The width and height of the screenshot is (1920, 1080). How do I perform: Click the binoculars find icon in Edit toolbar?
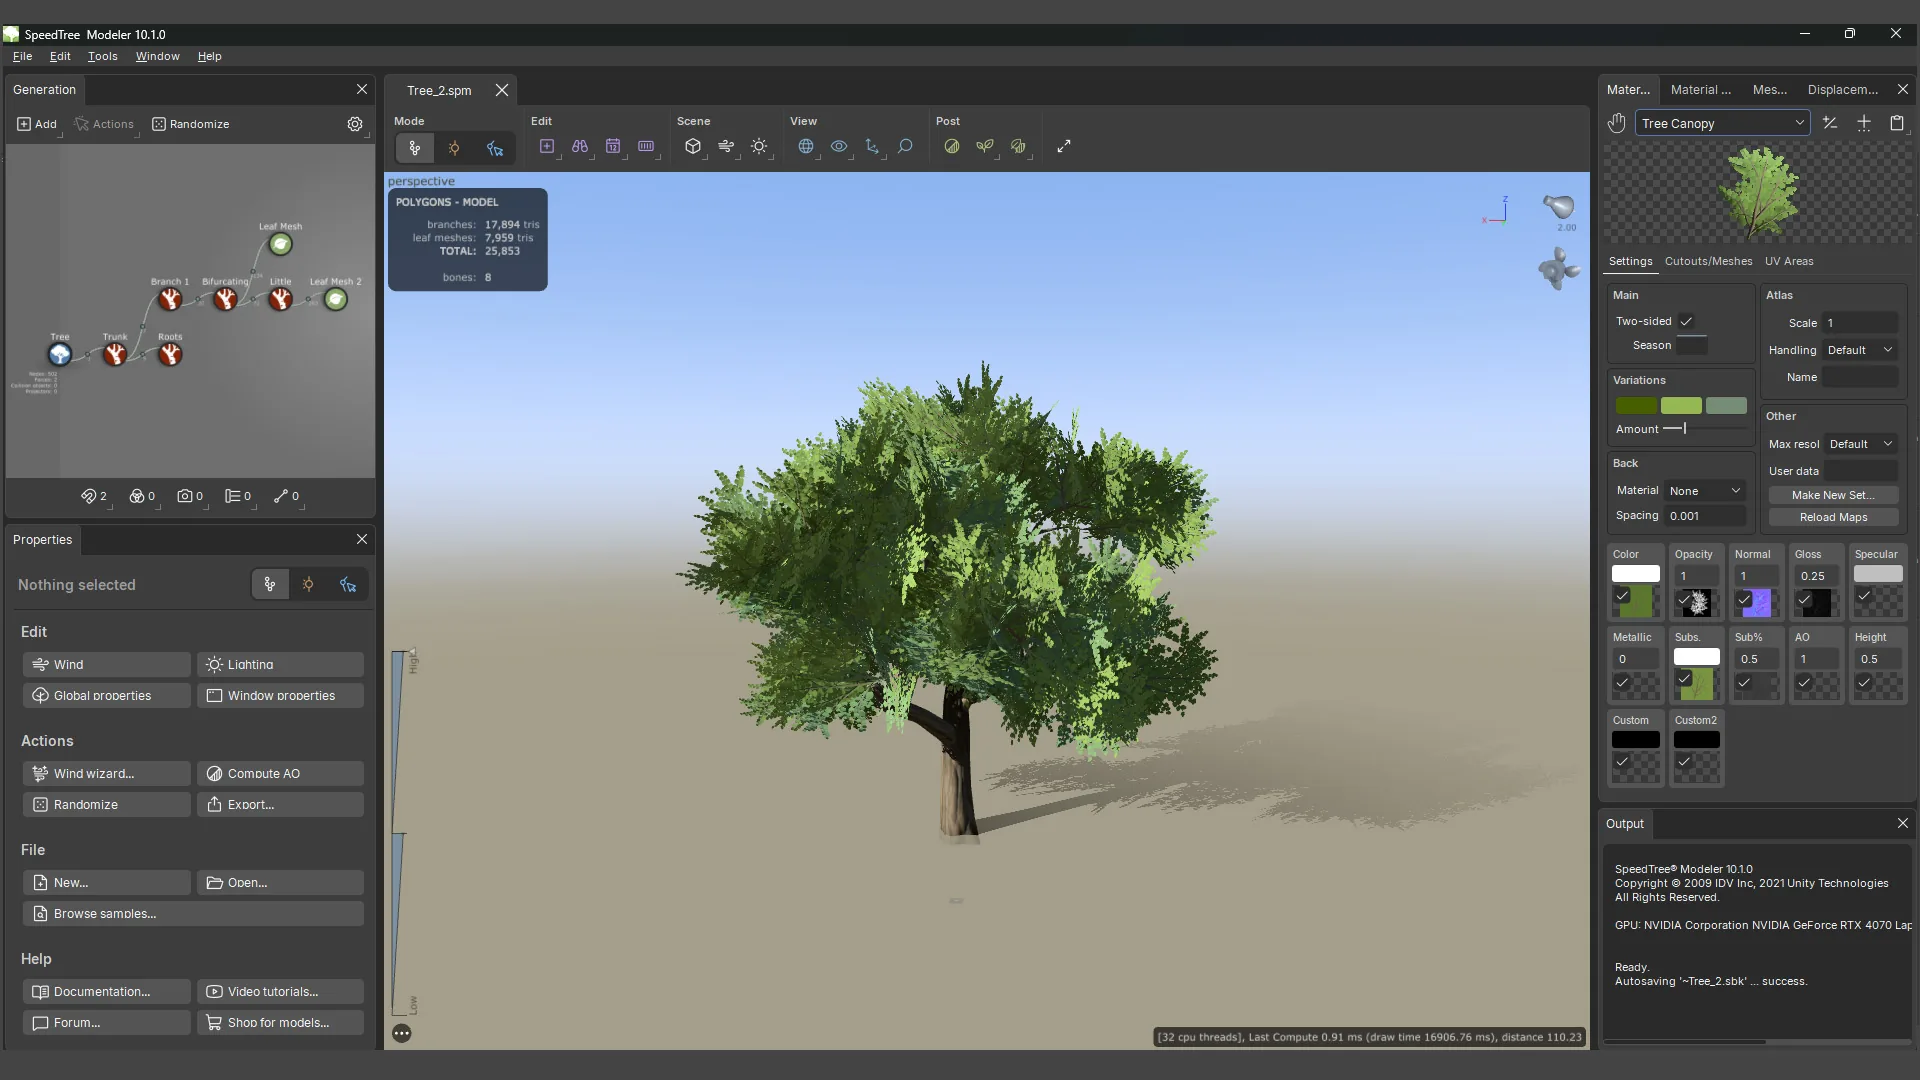[x=580, y=146]
